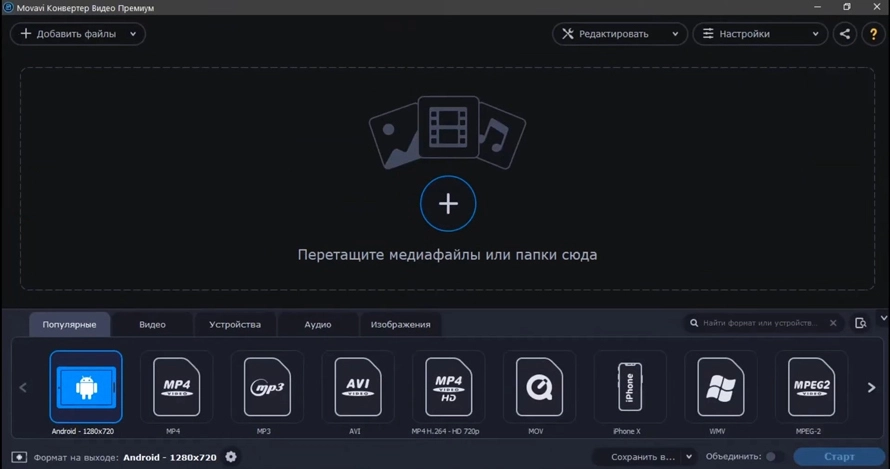Select the AVI video format icon
The image size is (890, 469).
(358, 387)
